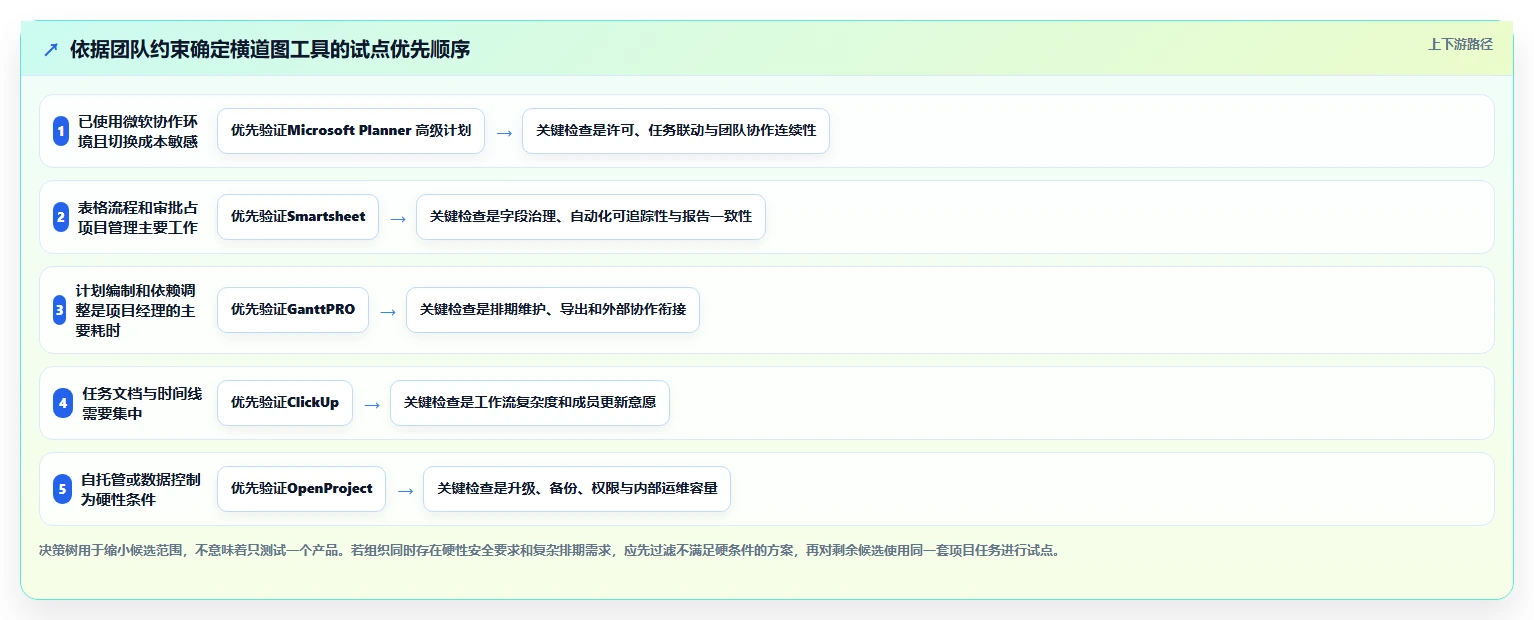Screen dimensions: 1534x620
Task: Click the step number 3 badge
Action: point(60,310)
